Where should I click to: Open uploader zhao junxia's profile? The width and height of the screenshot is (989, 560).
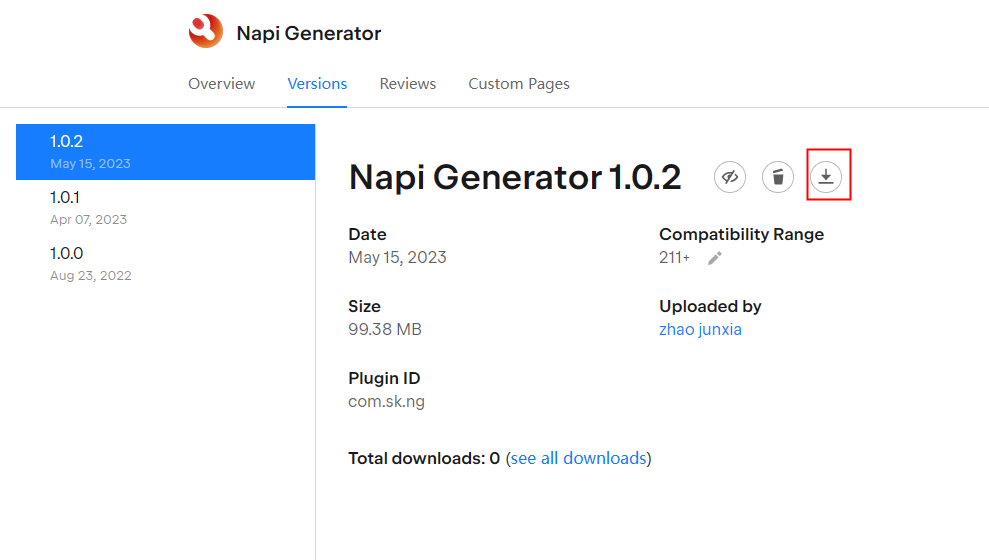[x=700, y=329]
